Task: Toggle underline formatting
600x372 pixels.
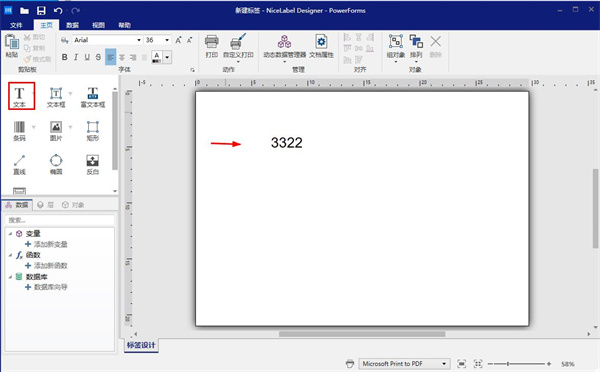Action: tap(87, 57)
